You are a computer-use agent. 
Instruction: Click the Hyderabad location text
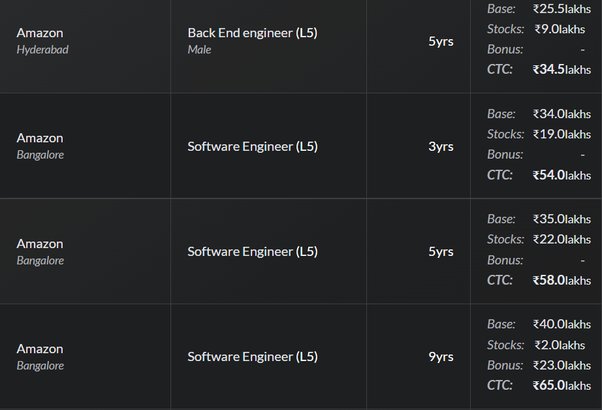(x=43, y=50)
